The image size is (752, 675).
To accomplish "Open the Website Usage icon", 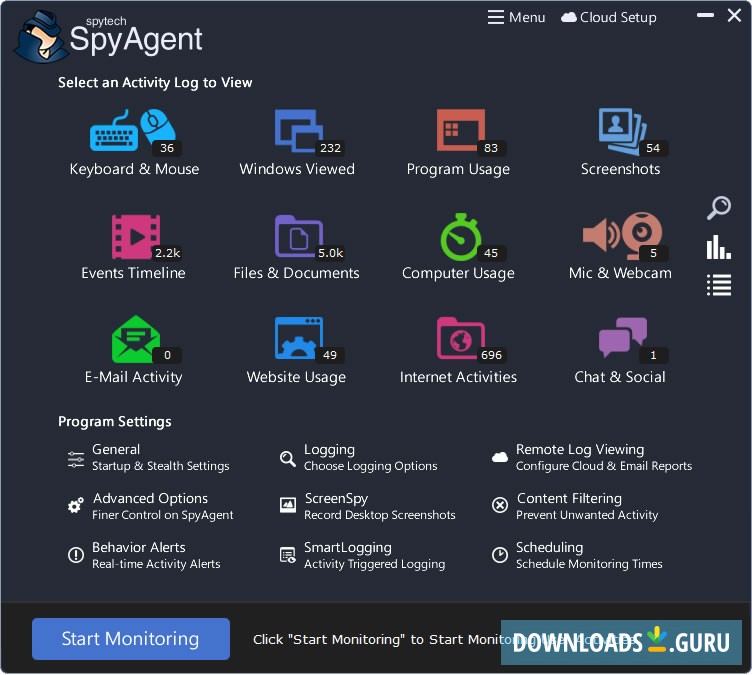I will pos(298,338).
